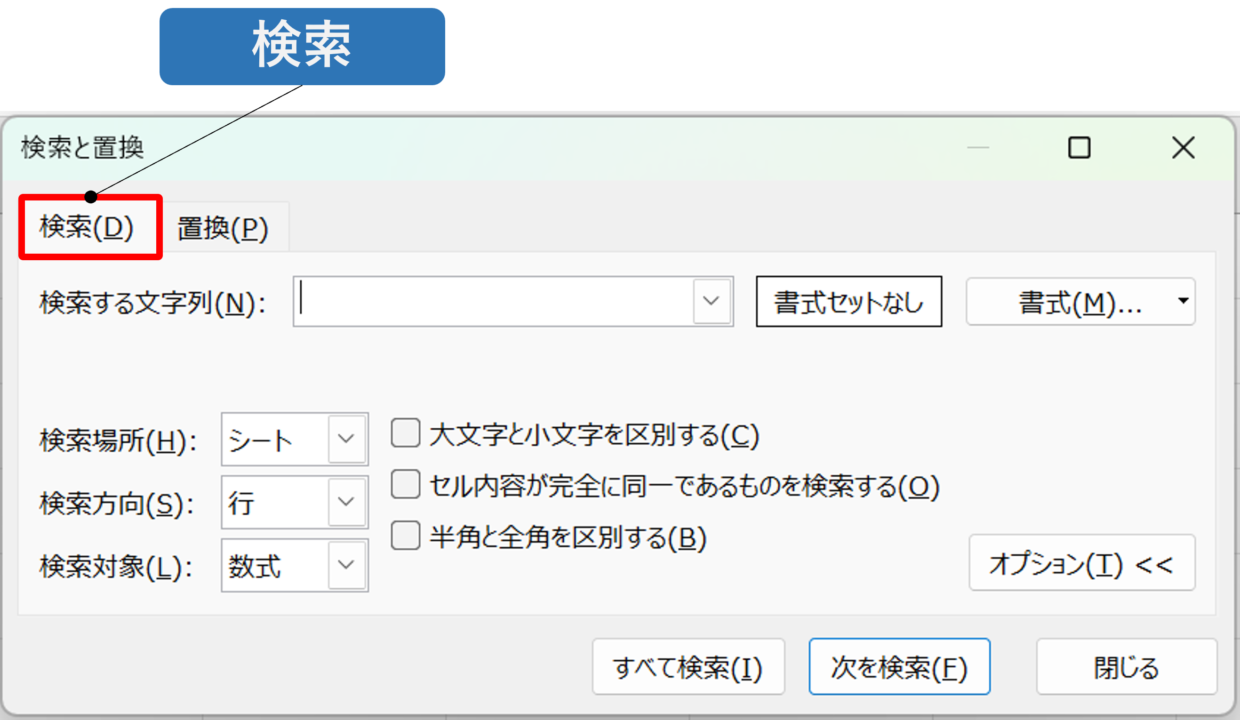Check セル内容が完全に同一であるものを検索する option

click(x=405, y=485)
